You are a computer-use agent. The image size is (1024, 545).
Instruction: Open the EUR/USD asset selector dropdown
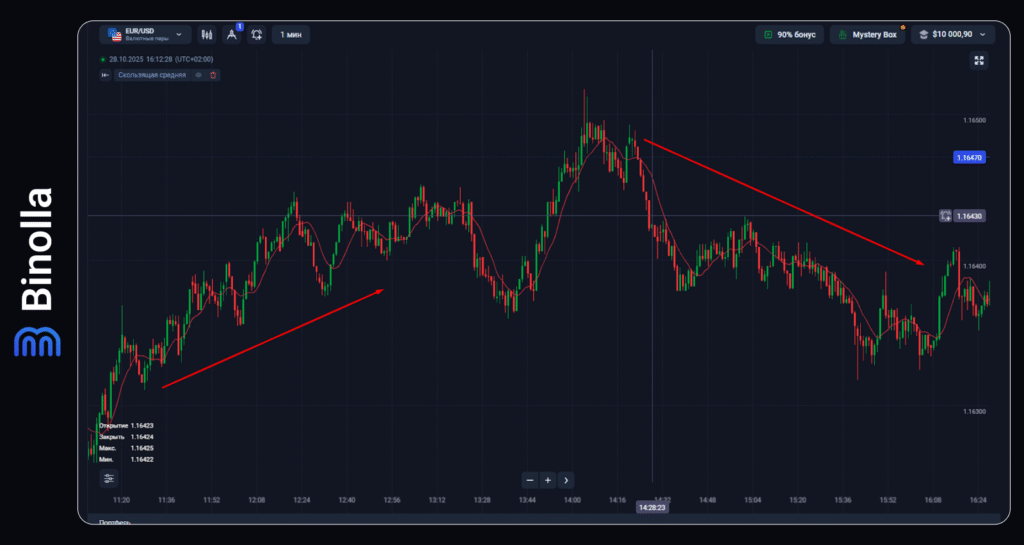[145, 35]
